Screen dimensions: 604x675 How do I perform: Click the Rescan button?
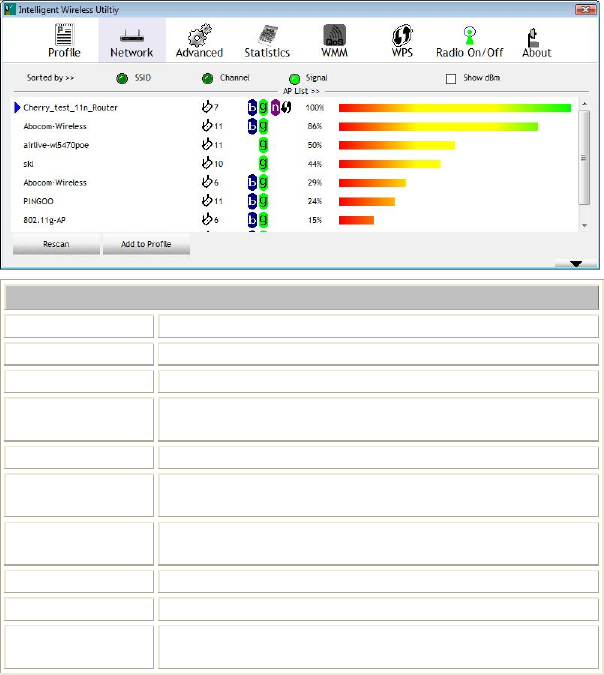(56, 244)
